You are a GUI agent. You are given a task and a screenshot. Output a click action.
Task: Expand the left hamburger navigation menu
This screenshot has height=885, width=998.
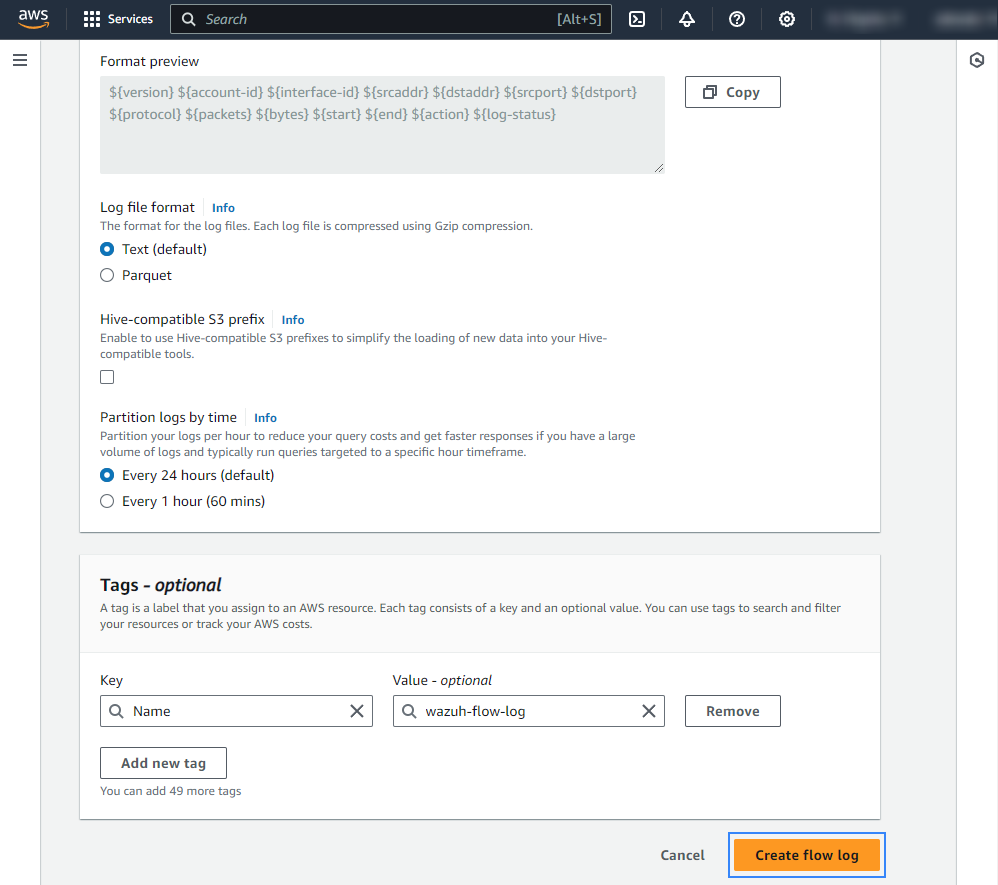pos(20,60)
